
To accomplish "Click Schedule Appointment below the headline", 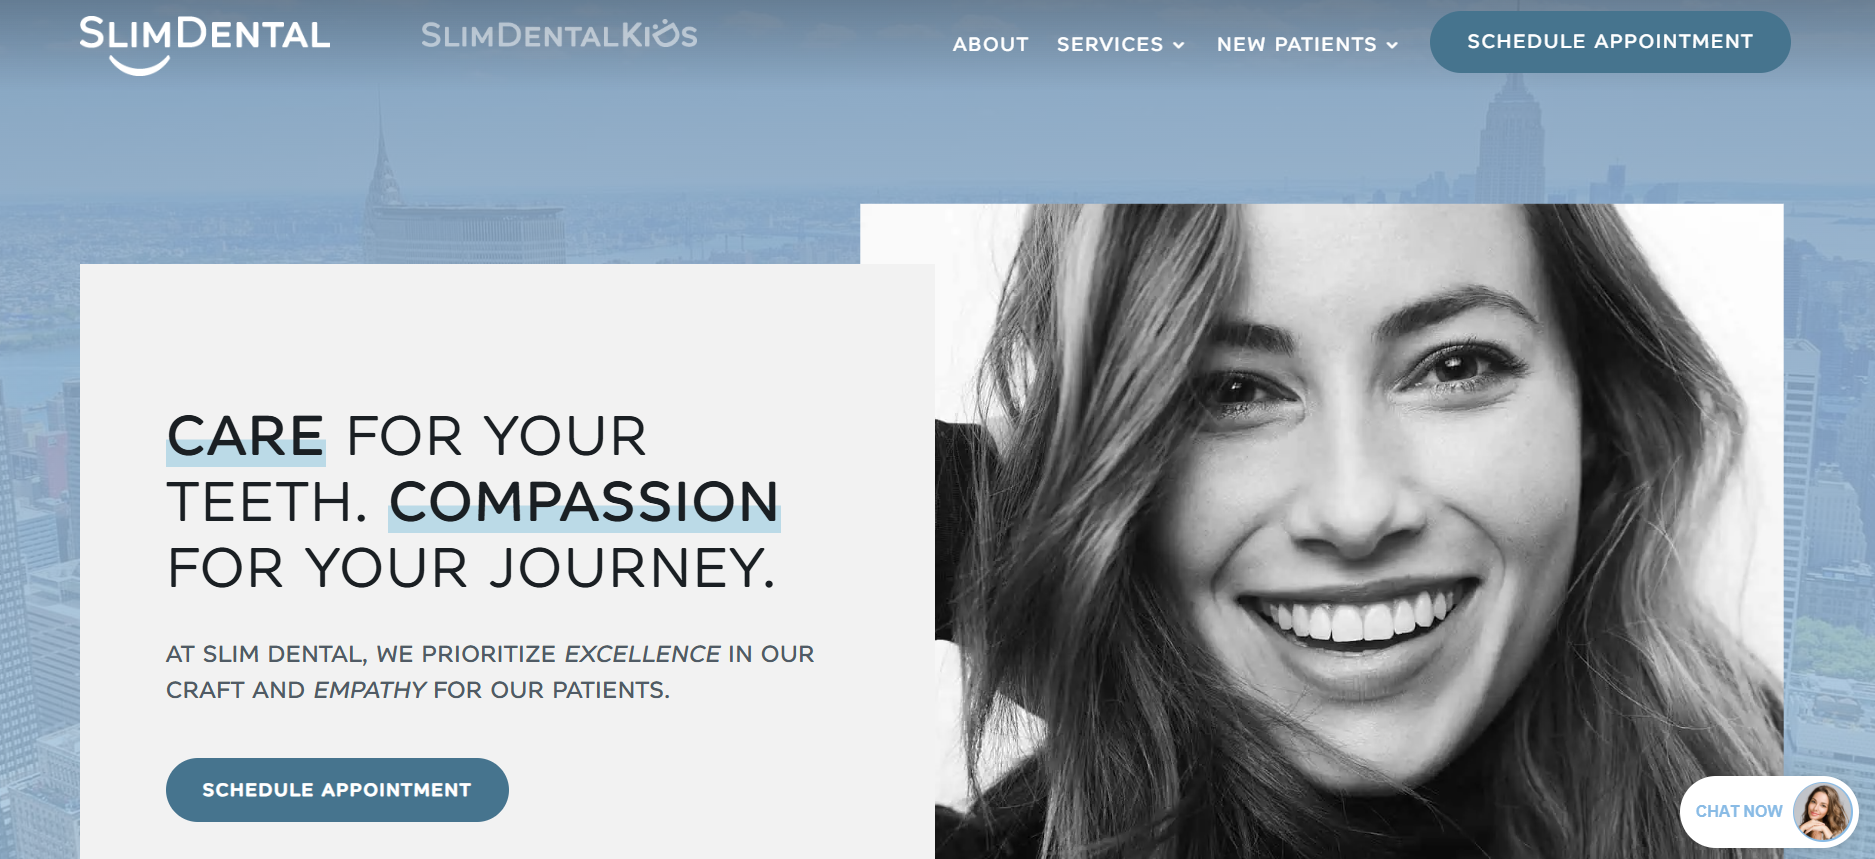I will (x=337, y=790).
